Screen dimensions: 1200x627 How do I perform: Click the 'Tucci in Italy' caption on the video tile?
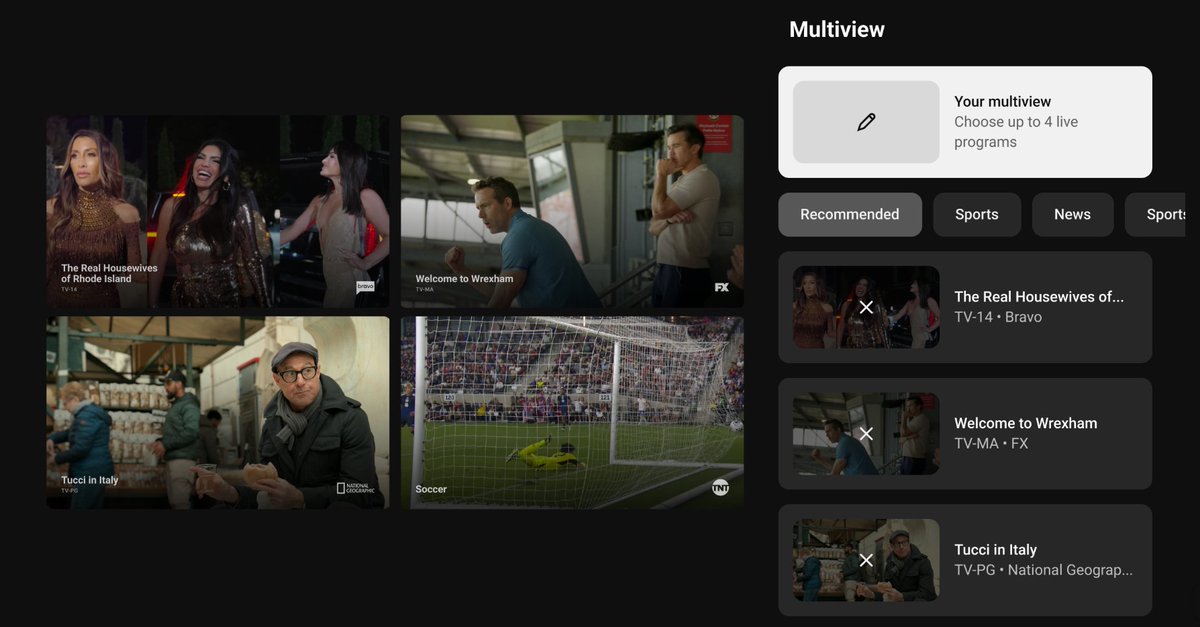[x=89, y=480]
